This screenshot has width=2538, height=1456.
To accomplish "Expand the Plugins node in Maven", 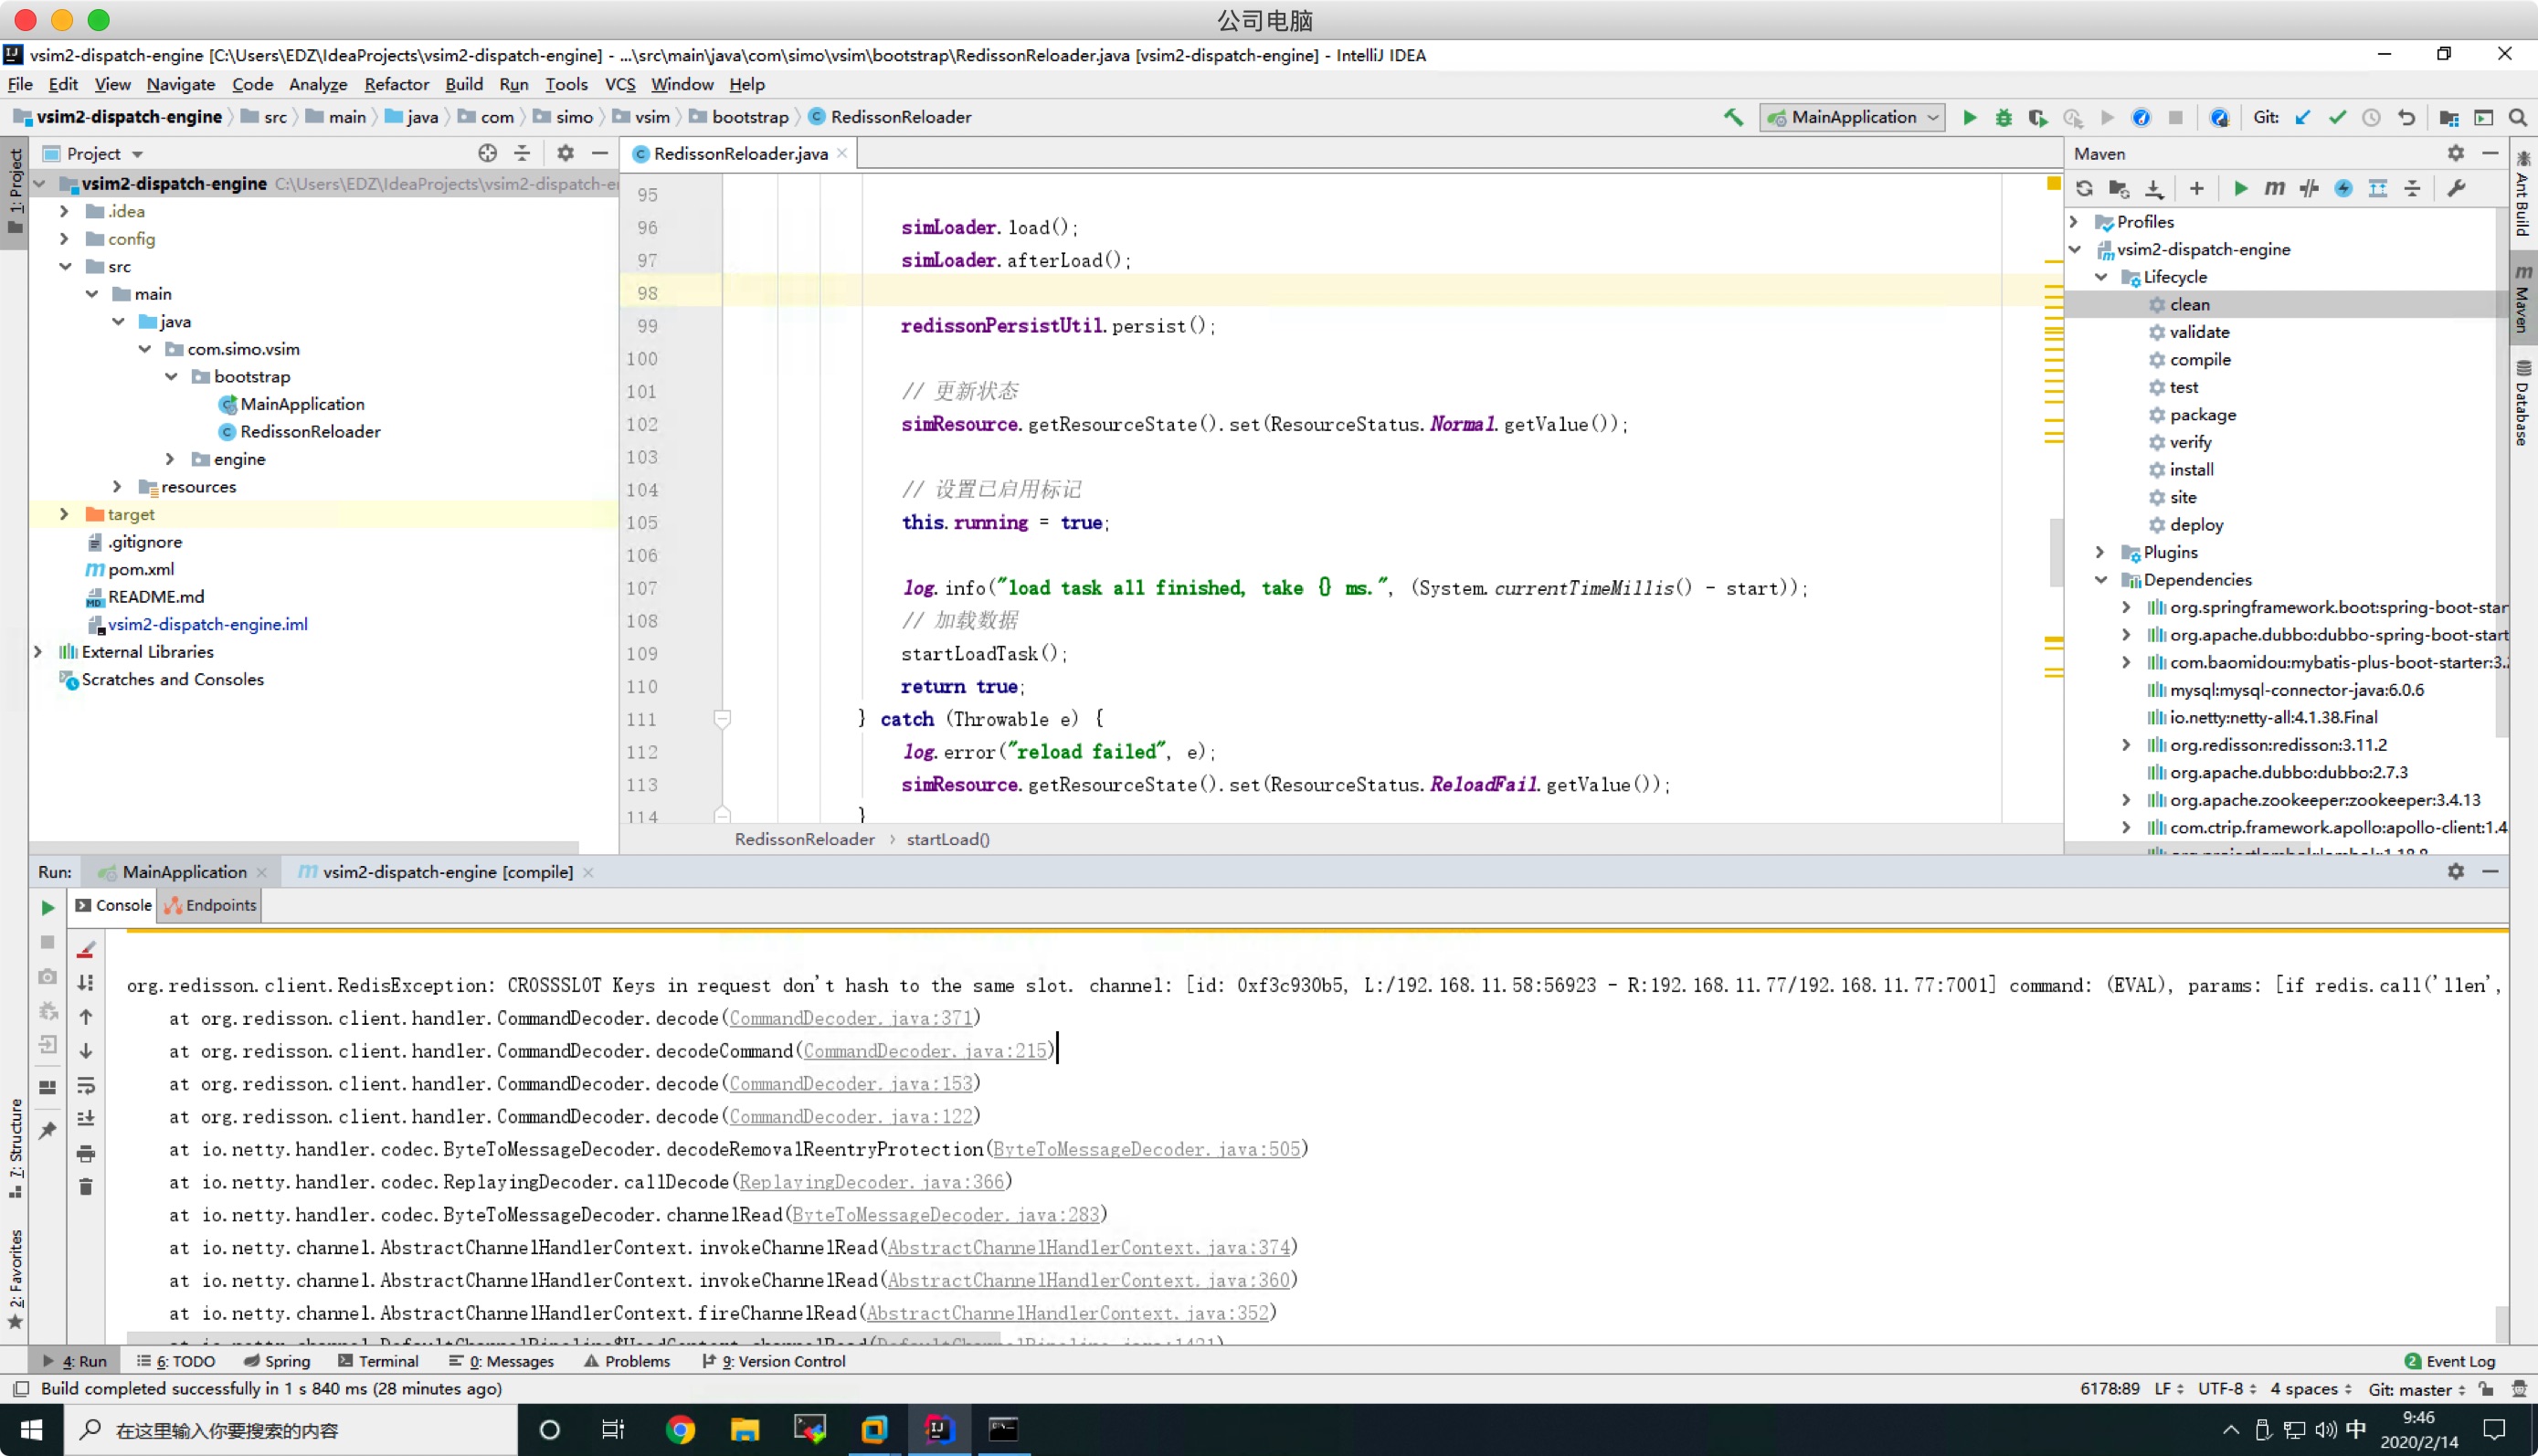I will [x=2100, y=552].
